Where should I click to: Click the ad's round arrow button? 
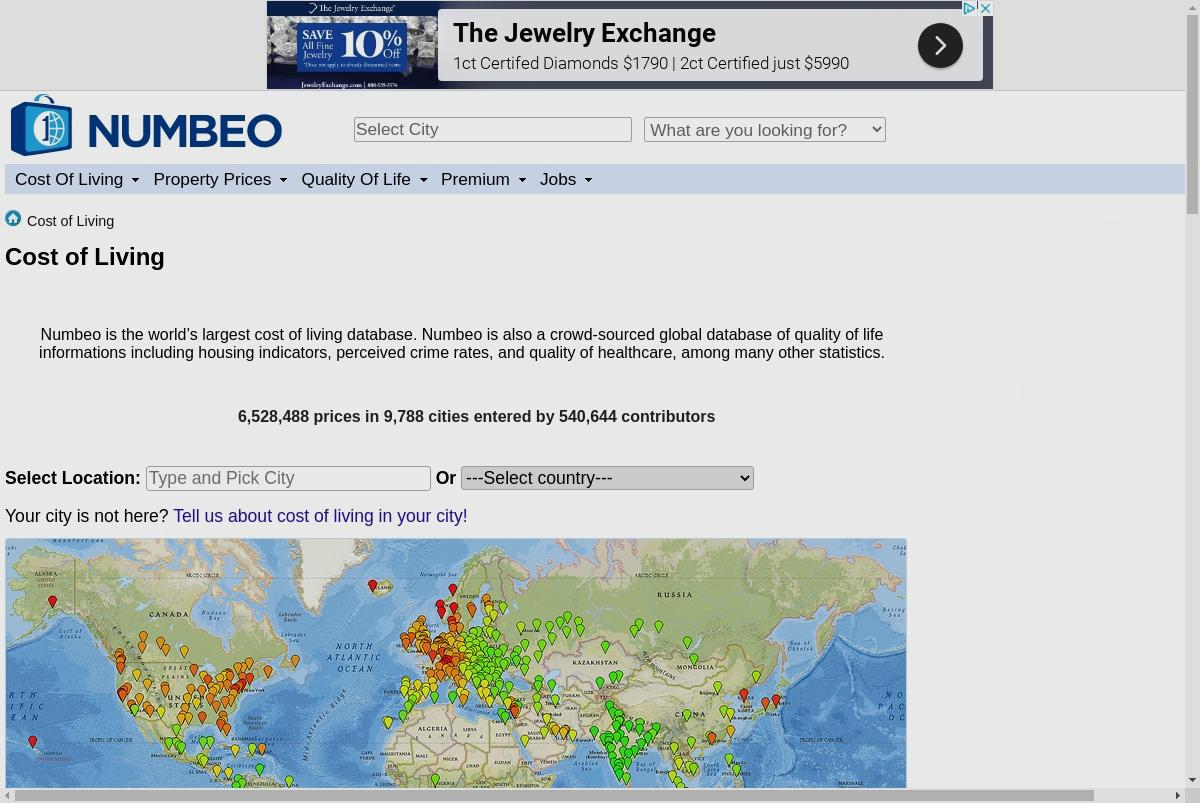(x=940, y=45)
